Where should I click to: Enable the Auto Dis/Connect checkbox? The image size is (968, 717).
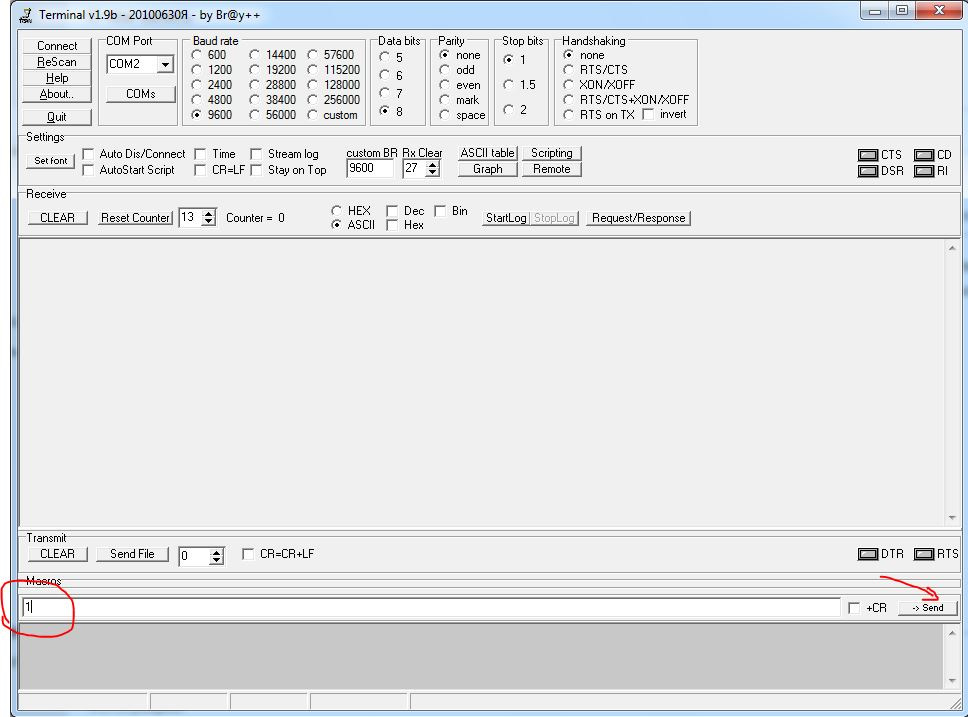88,154
